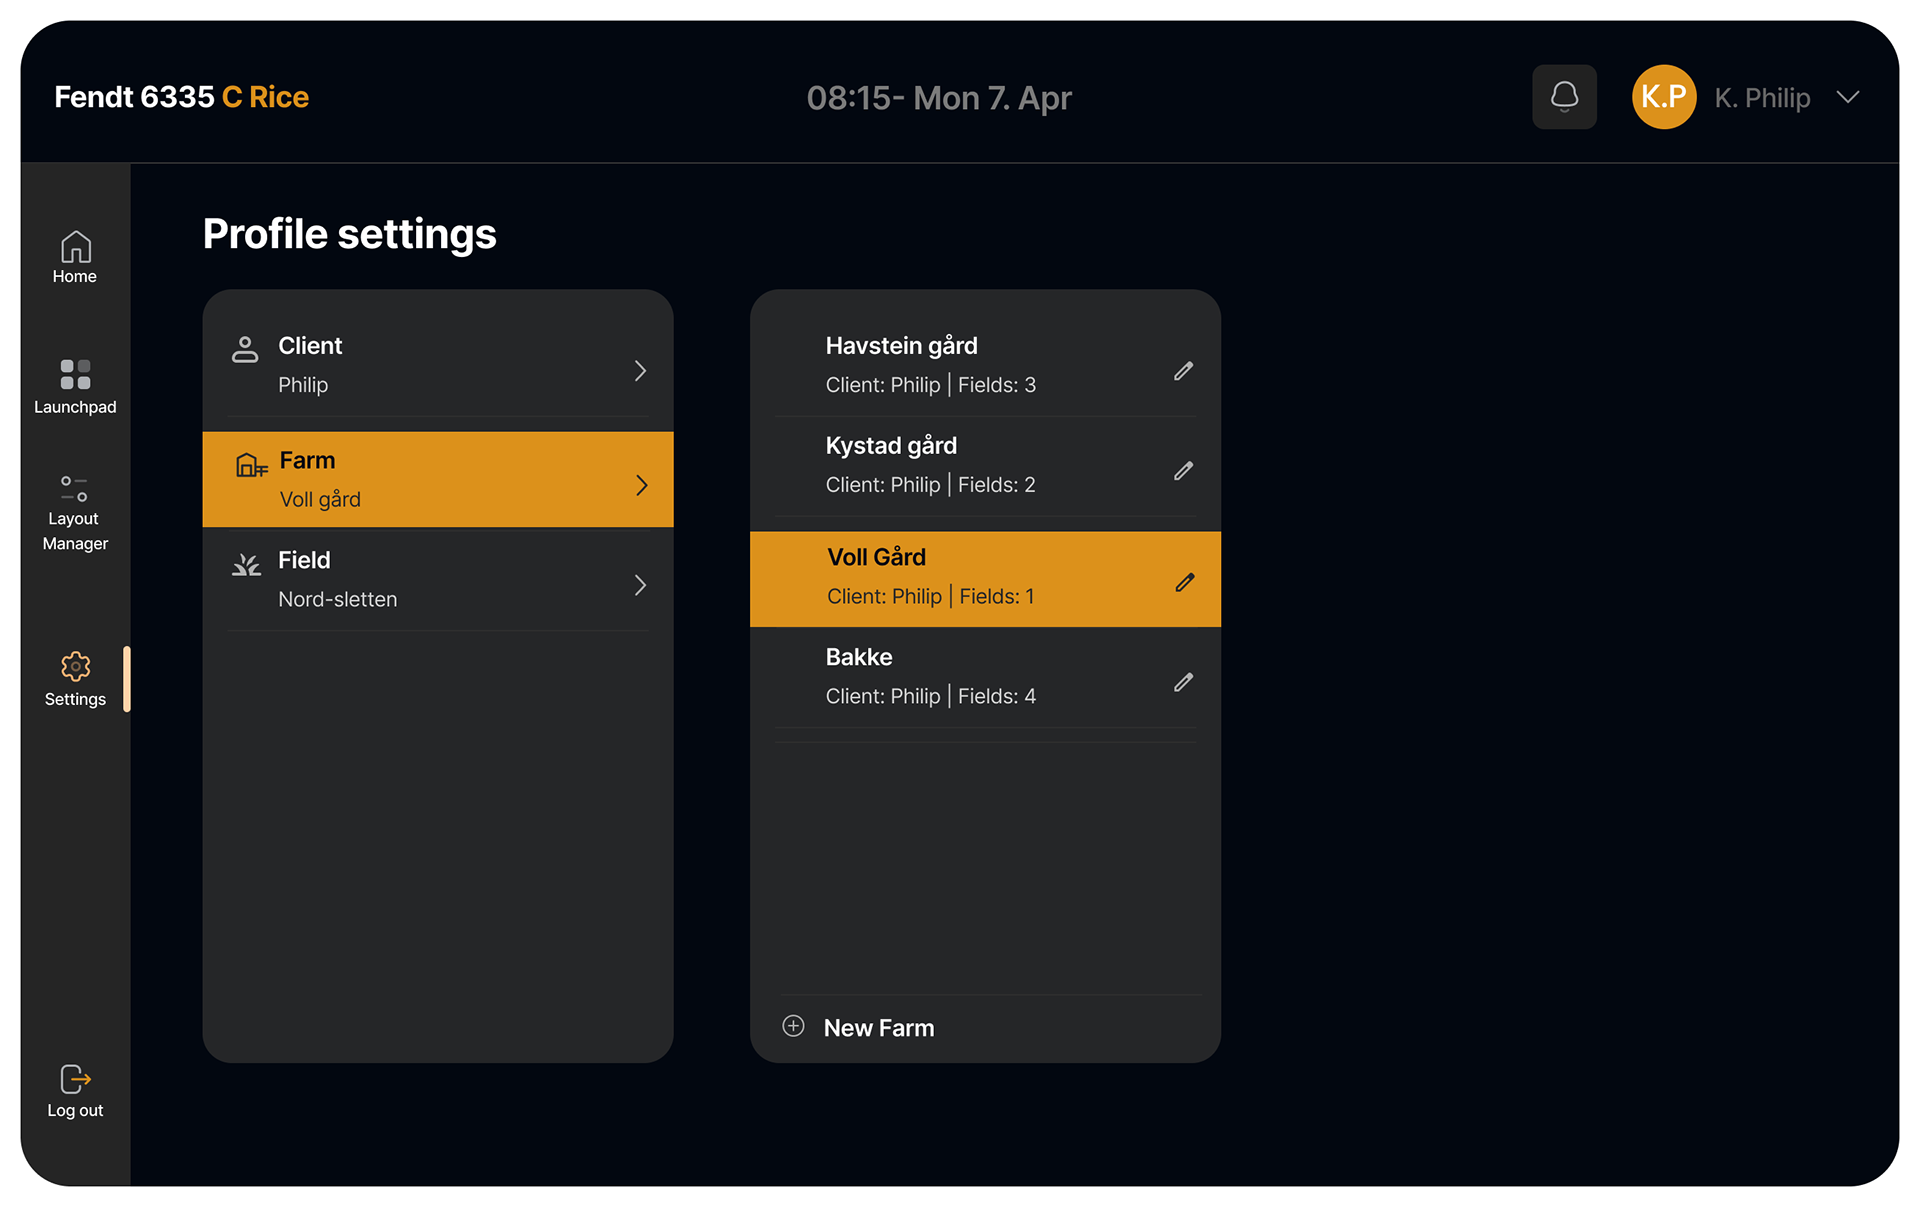Edit Kystad gård with pencil icon
1920x1207 pixels.
coord(1183,471)
